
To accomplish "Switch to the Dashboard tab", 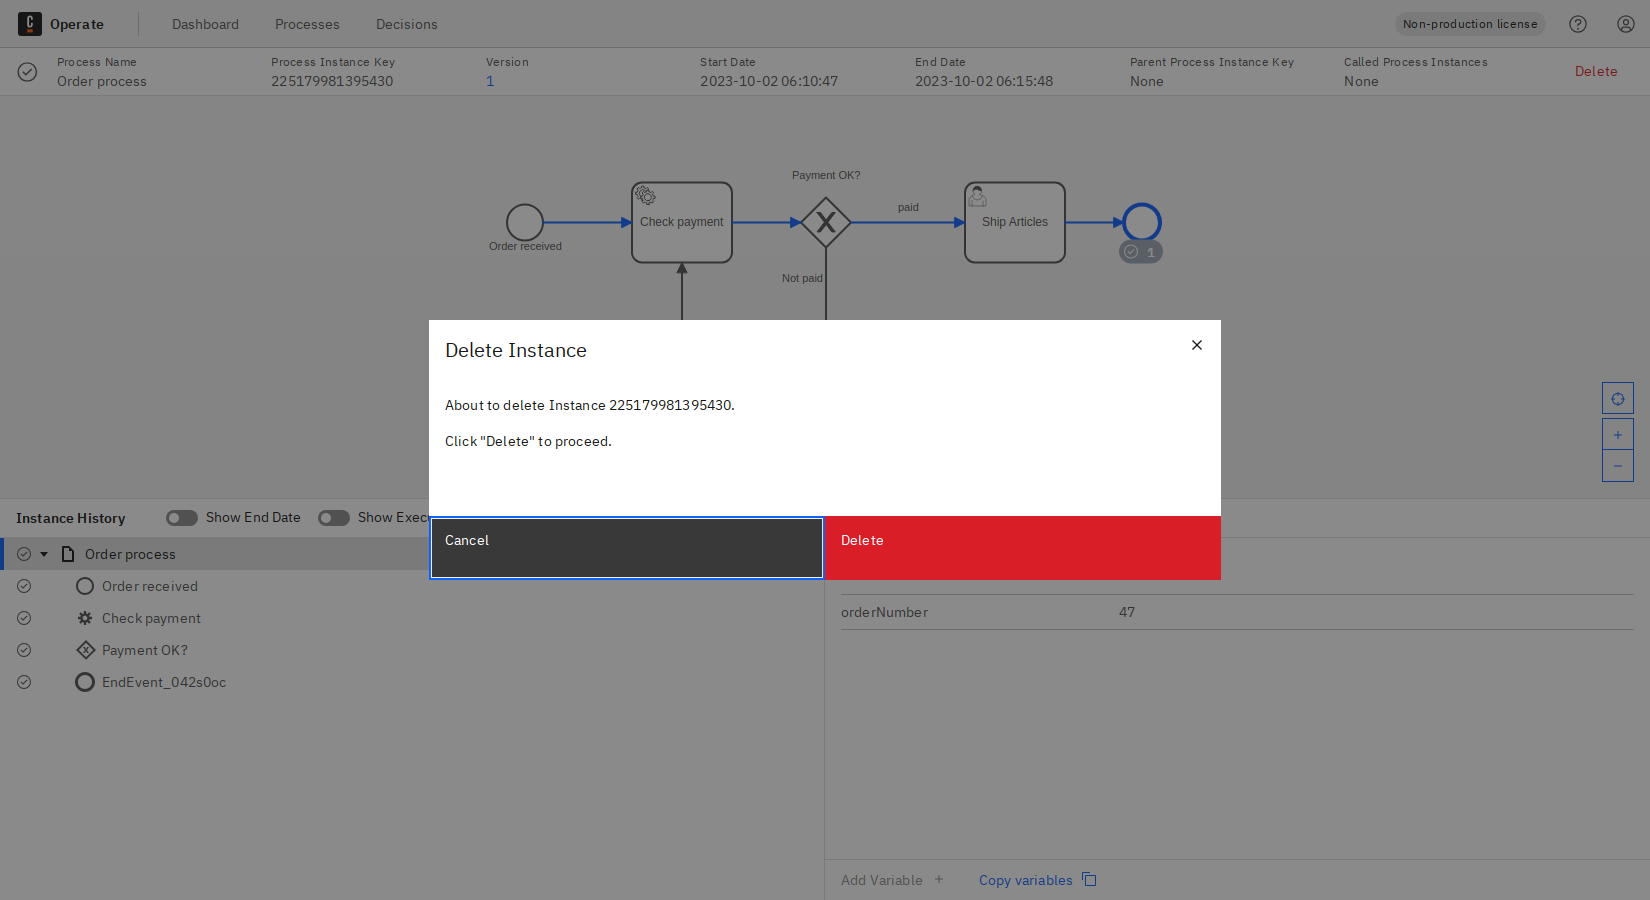I will (205, 24).
